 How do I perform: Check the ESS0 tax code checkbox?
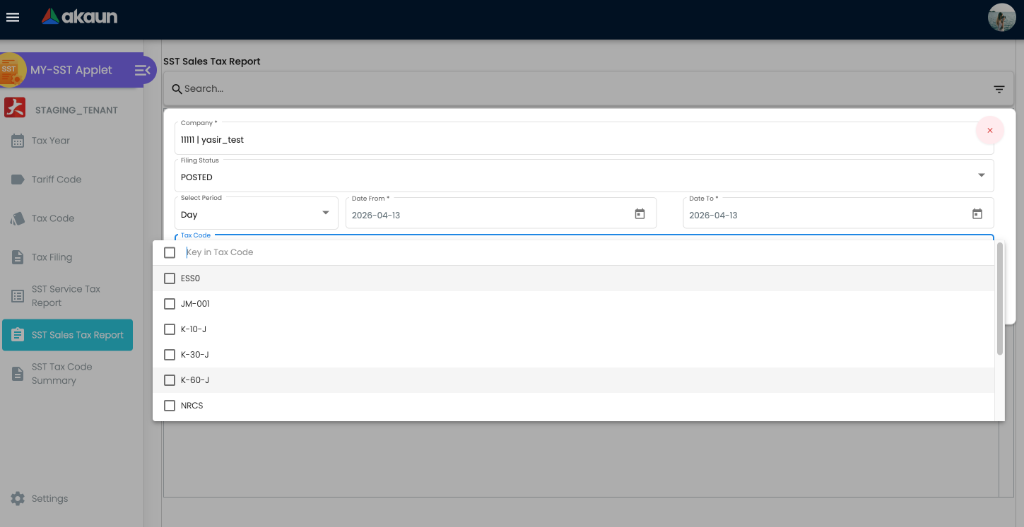pyautogui.click(x=170, y=278)
